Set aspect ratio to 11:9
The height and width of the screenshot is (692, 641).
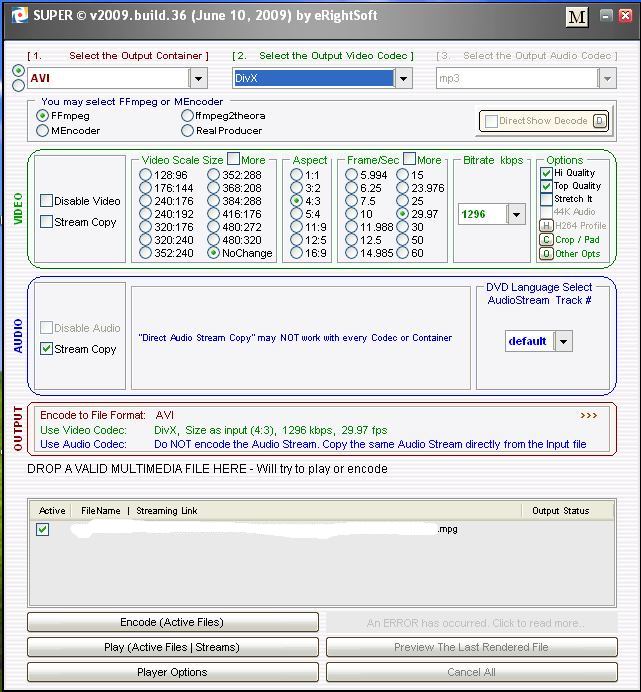(x=296, y=227)
